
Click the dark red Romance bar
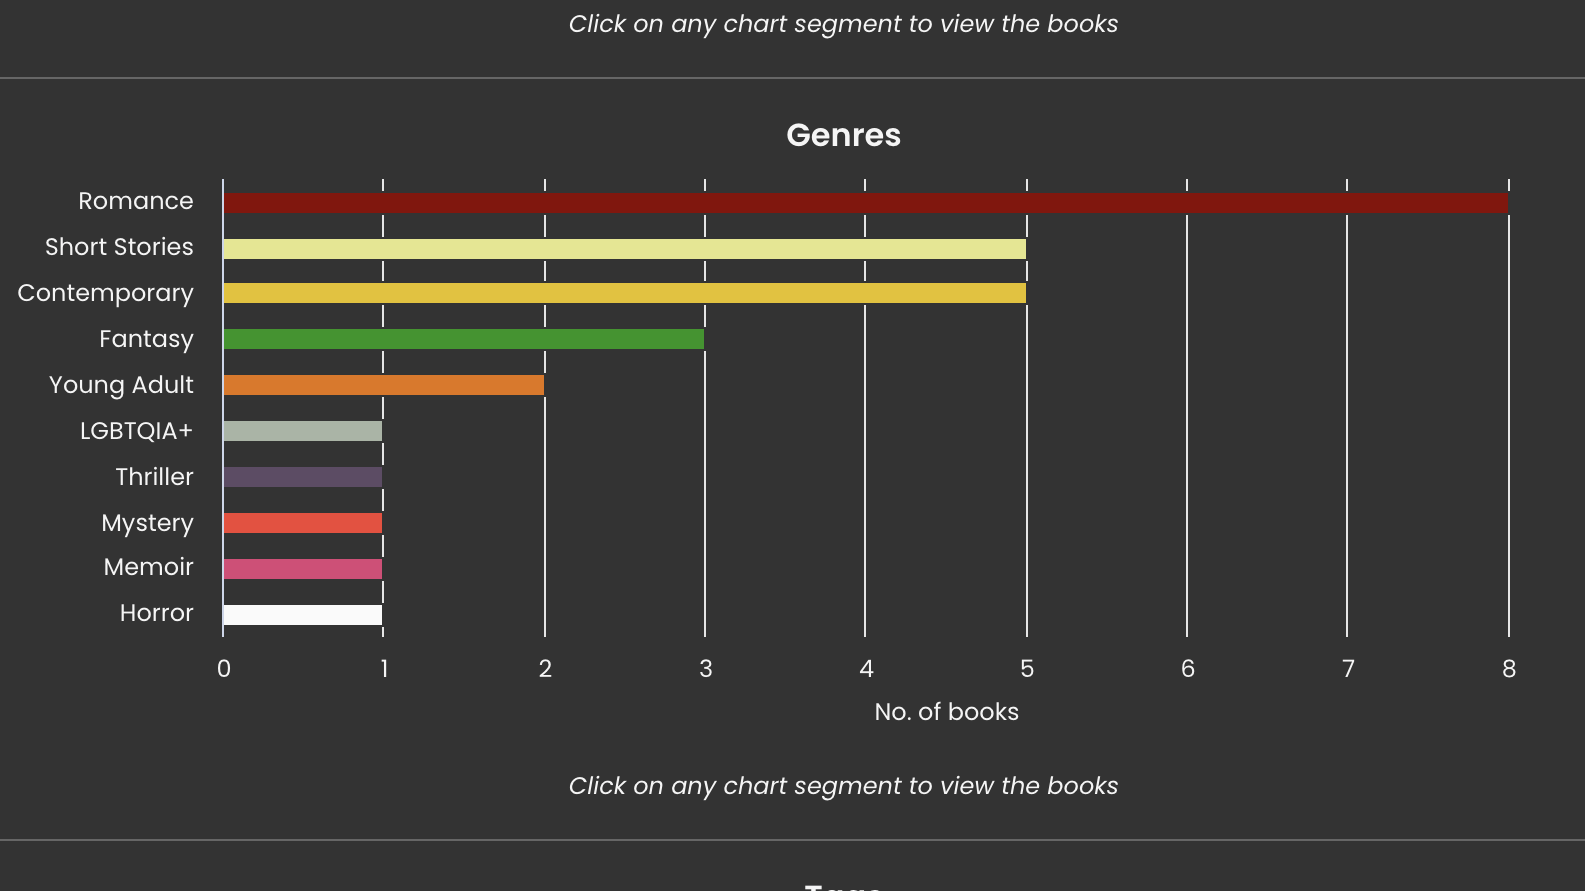tap(865, 203)
